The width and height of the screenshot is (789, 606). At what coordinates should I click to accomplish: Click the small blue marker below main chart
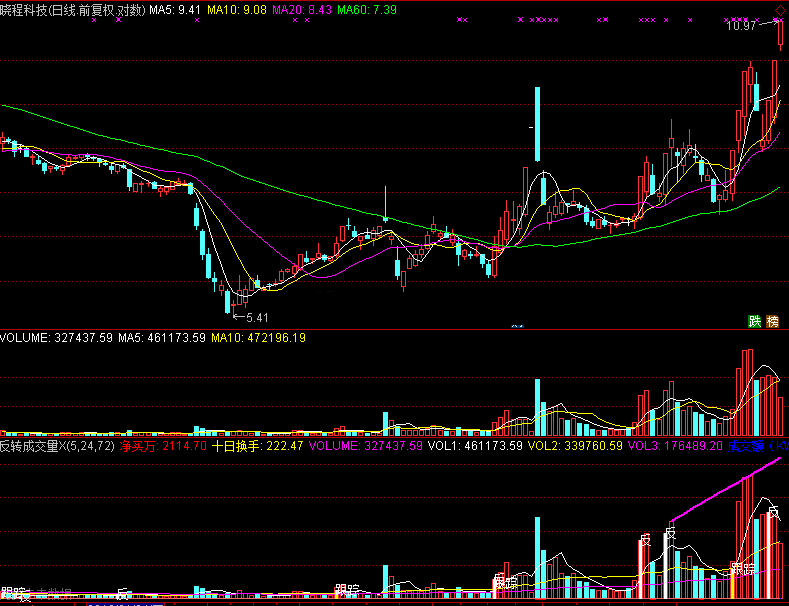(x=517, y=326)
